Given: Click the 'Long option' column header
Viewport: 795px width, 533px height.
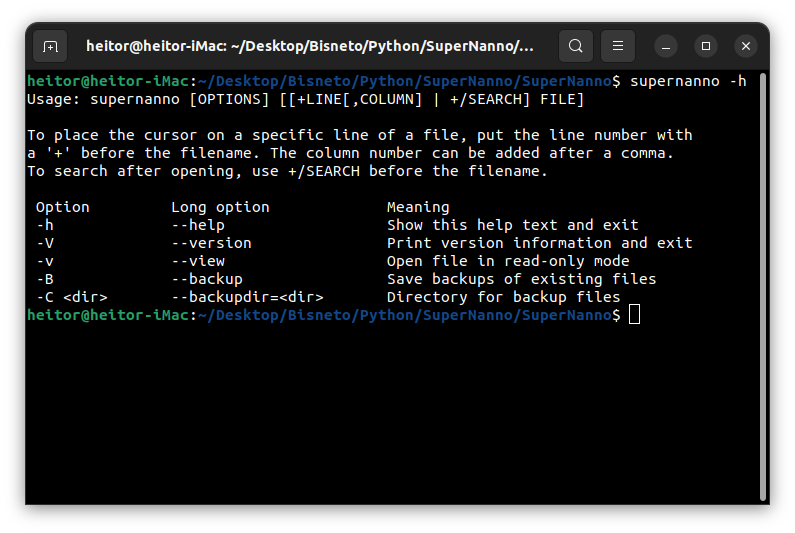Looking at the screenshot, I should point(220,207).
